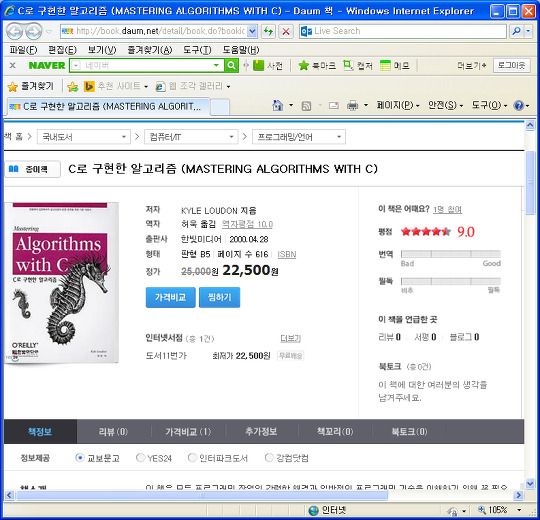
Task: Click the vertical scrollbar down arrow
Action: [x=530, y=483]
